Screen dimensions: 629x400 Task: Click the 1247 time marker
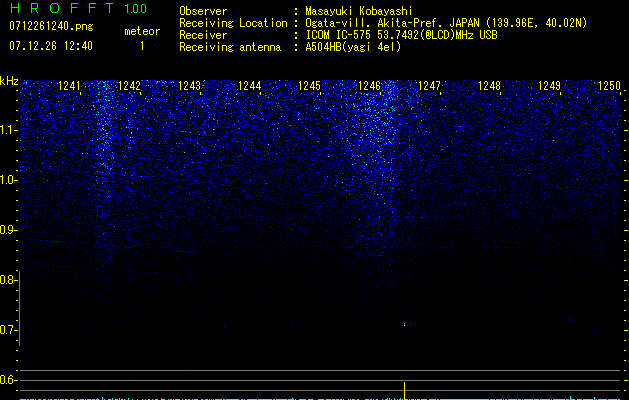tap(429, 86)
